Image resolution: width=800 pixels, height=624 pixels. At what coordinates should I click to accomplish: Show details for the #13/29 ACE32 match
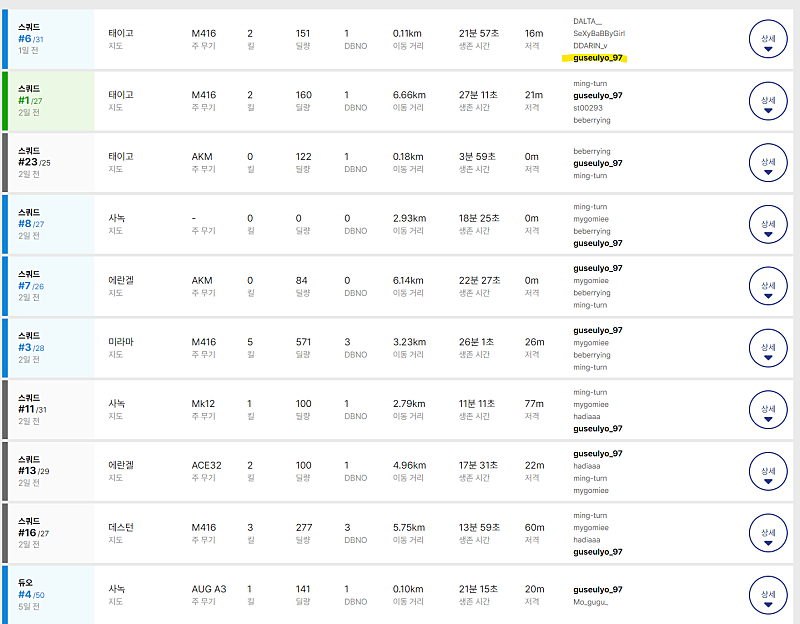[x=768, y=471]
